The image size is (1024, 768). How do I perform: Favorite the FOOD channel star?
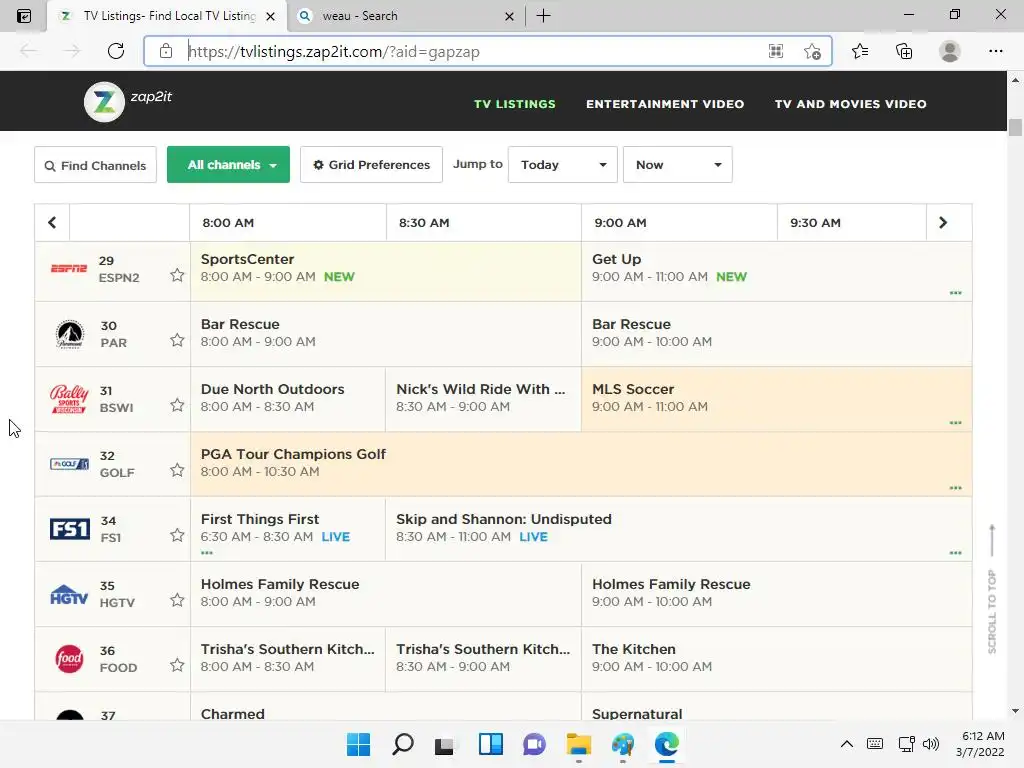[177, 665]
